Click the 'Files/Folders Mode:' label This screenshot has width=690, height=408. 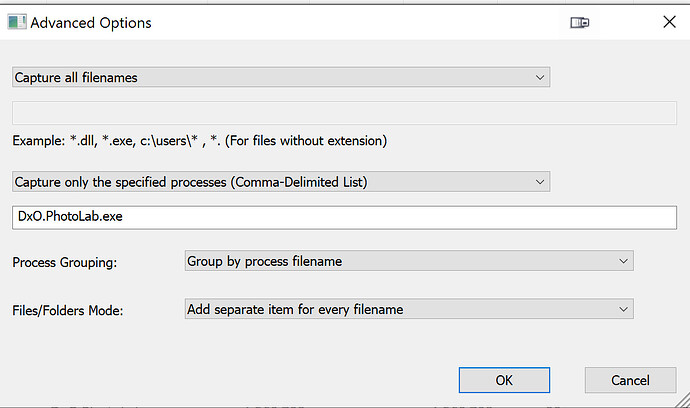pos(66,310)
